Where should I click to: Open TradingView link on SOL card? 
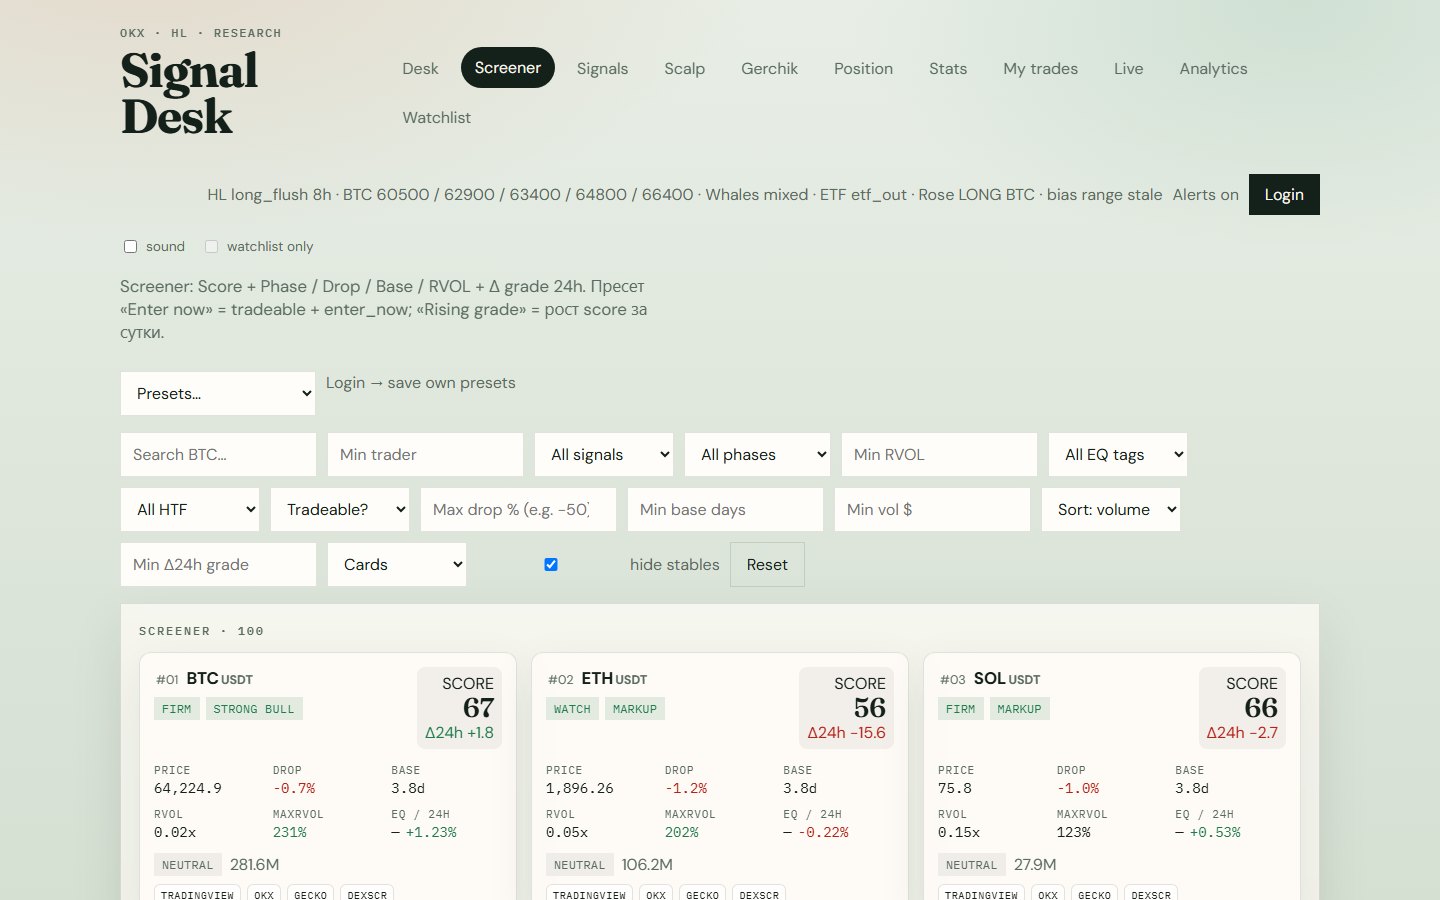(x=981, y=895)
